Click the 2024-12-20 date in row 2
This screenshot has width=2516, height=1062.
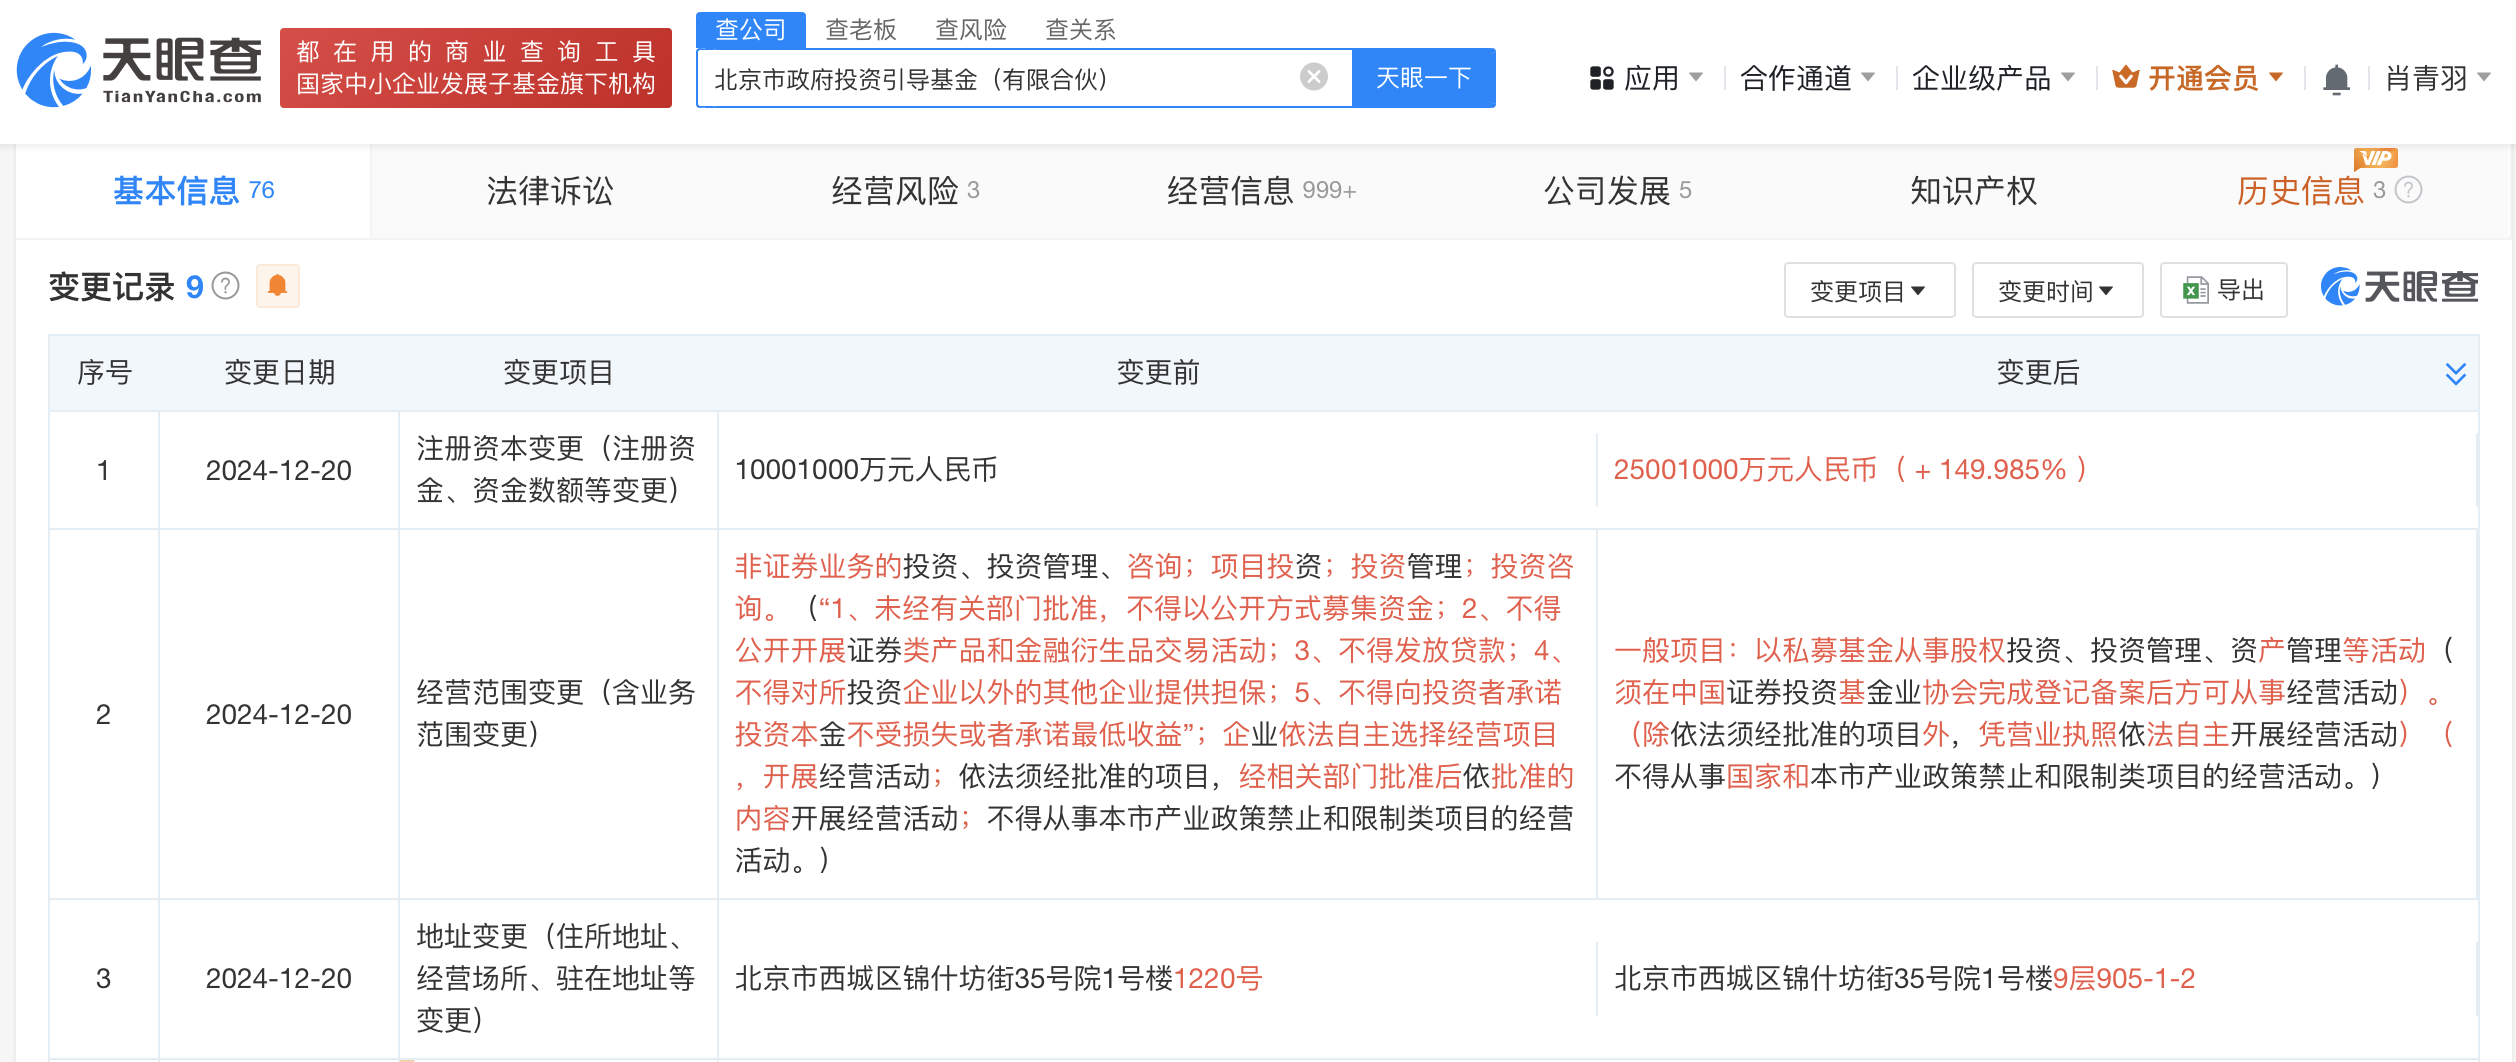pyautogui.click(x=278, y=714)
